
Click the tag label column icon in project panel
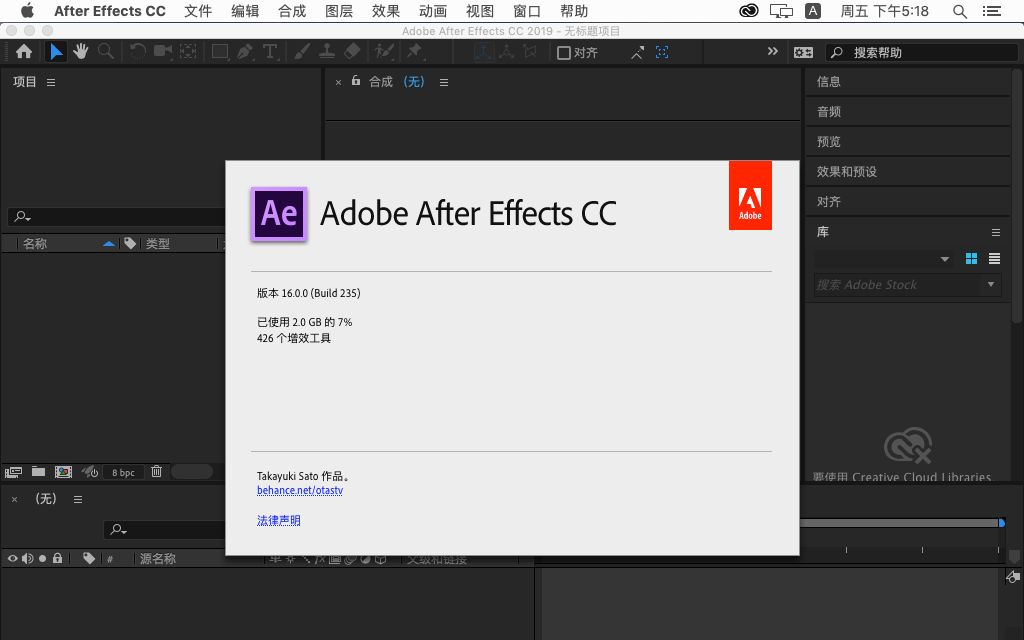click(x=130, y=244)
